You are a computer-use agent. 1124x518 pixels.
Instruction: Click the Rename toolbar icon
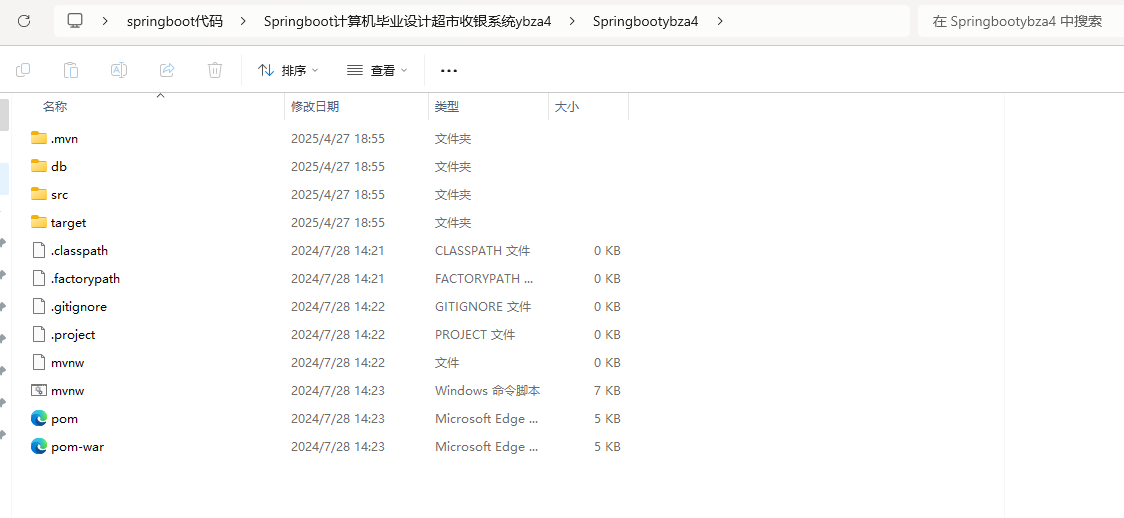click(119, 69)
